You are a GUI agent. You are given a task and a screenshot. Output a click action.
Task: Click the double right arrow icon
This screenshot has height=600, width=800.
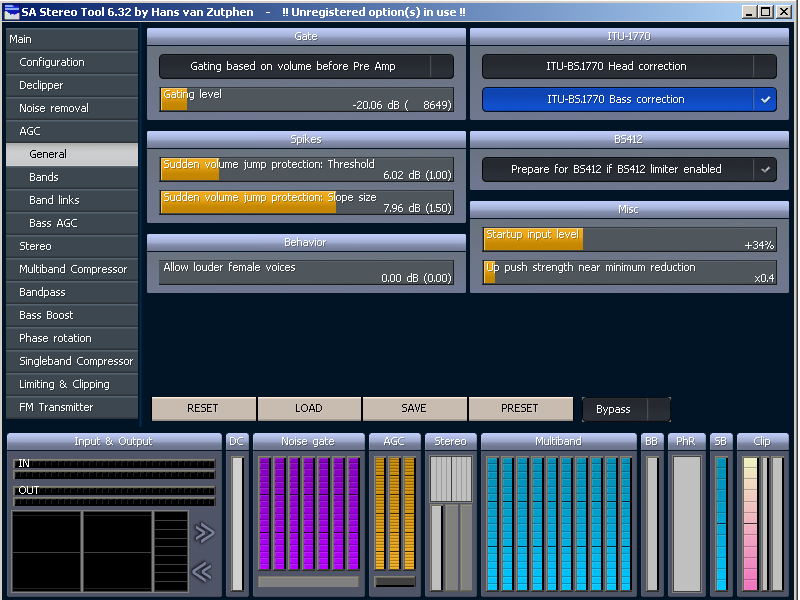click(205, 533)
